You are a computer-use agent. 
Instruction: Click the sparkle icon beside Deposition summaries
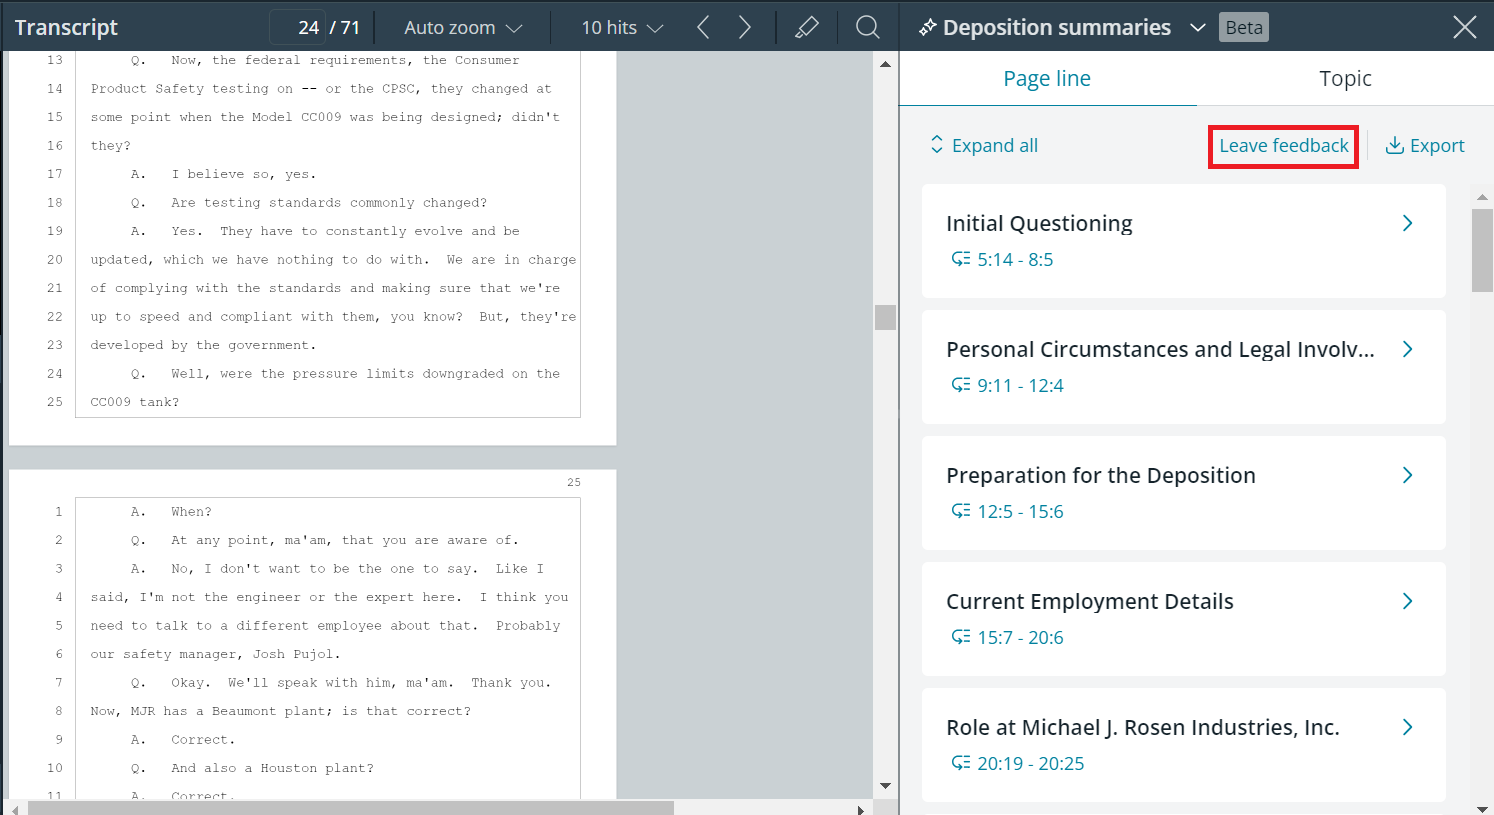(x=927, y=27)
